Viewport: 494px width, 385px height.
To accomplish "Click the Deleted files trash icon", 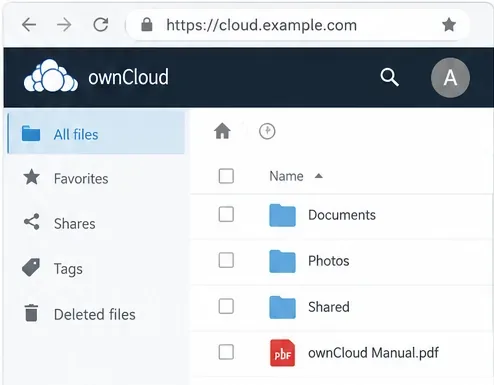I will (x=31, y=313).
